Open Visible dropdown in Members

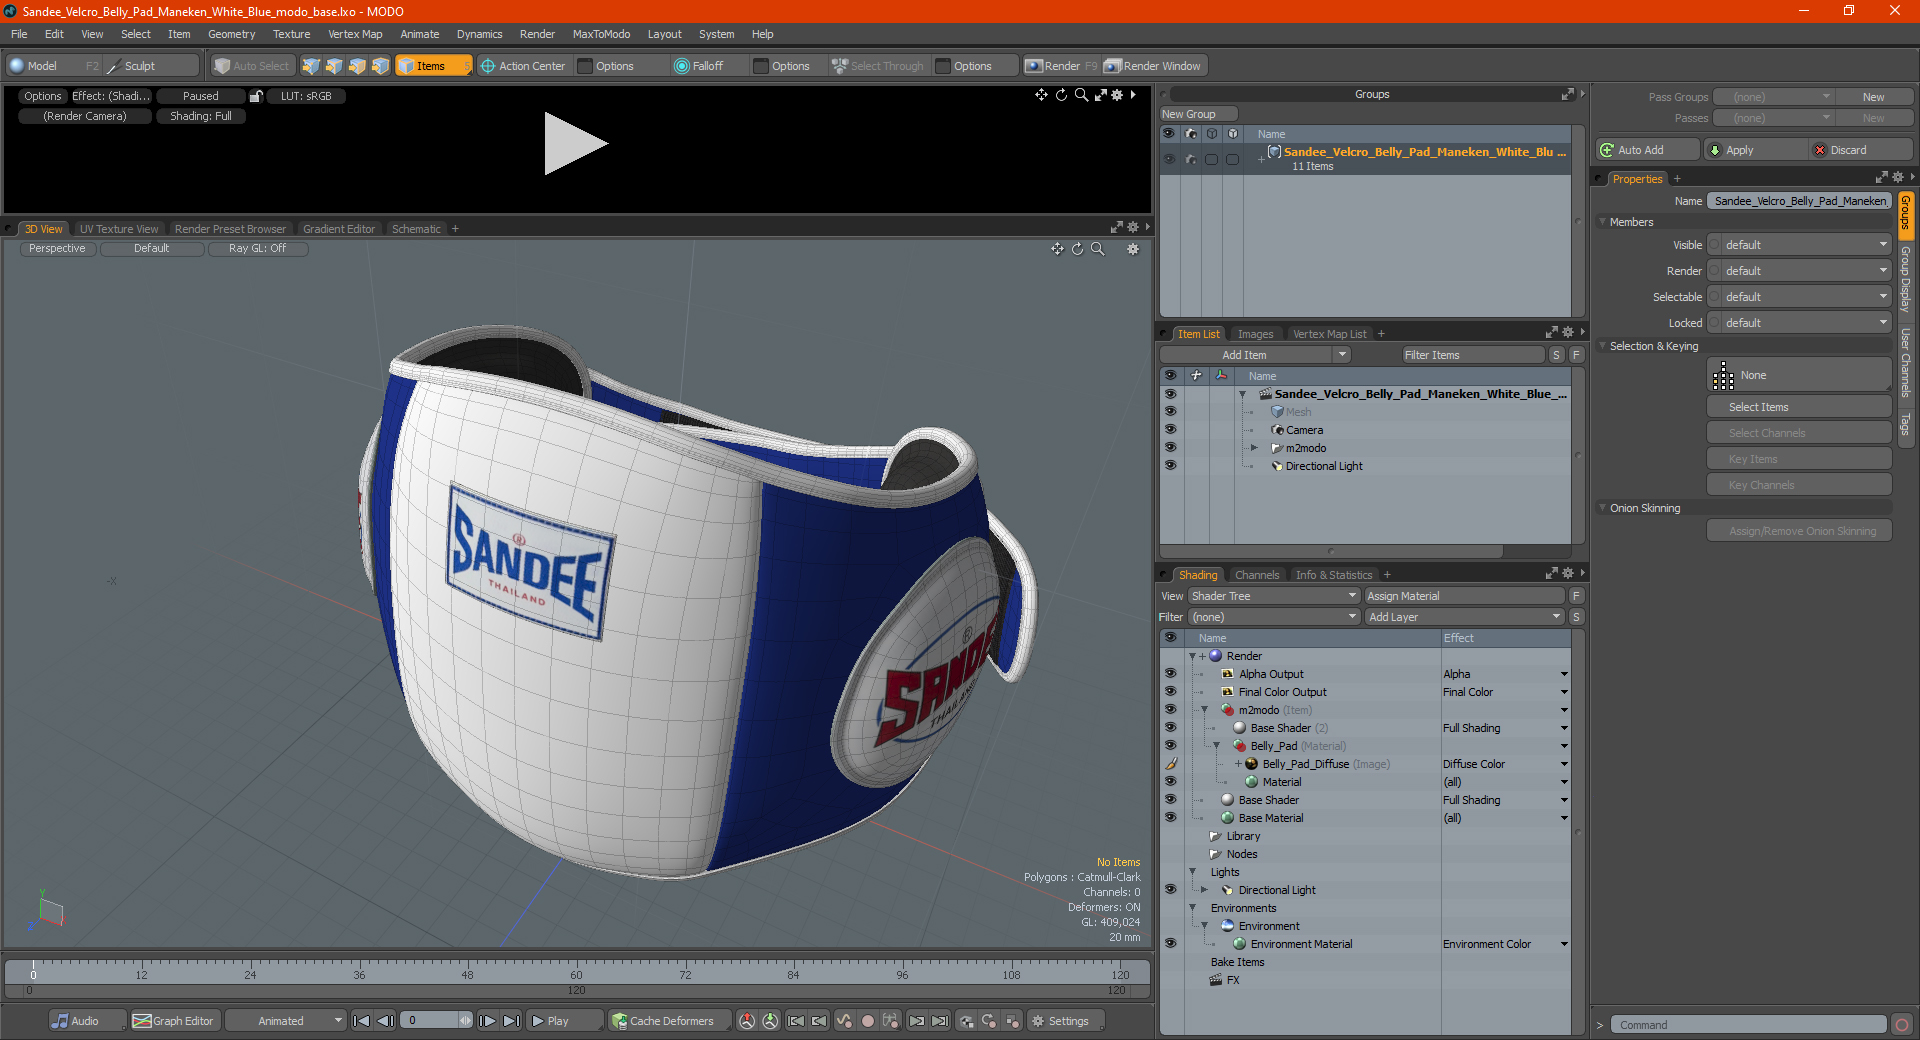[1799, 245]
